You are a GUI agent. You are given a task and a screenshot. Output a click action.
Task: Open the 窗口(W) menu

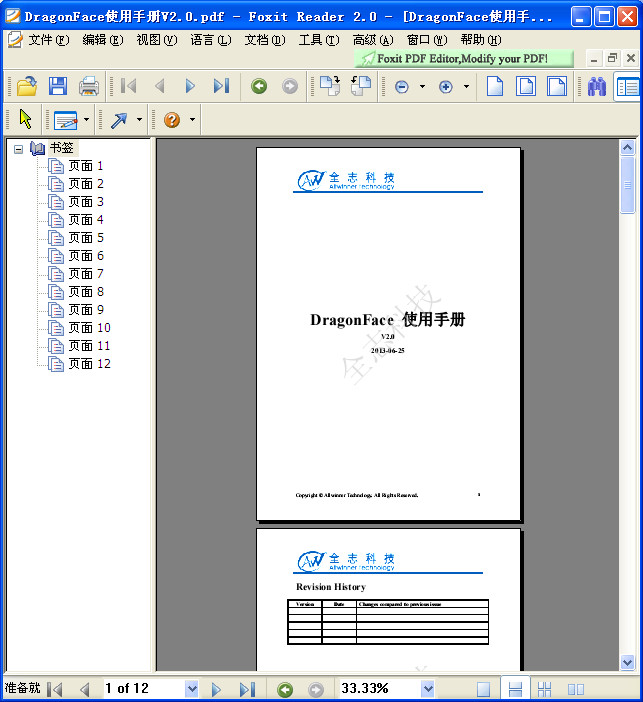tap(427, 40)
